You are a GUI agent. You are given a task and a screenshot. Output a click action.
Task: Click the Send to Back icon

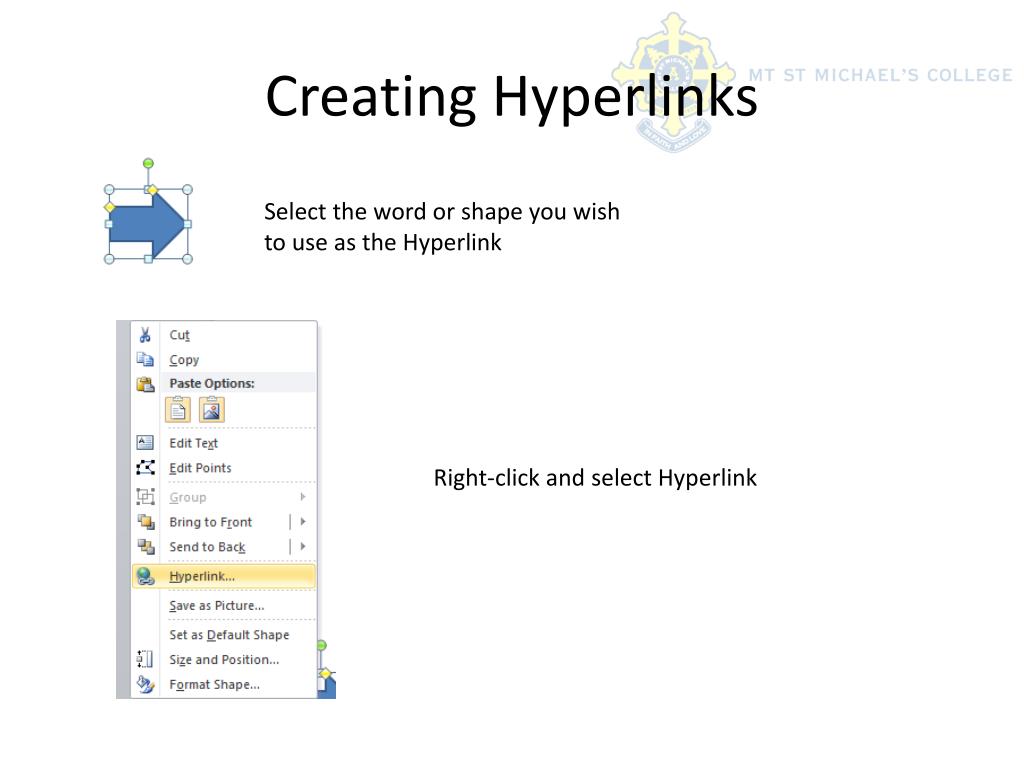tap(146, 547)
